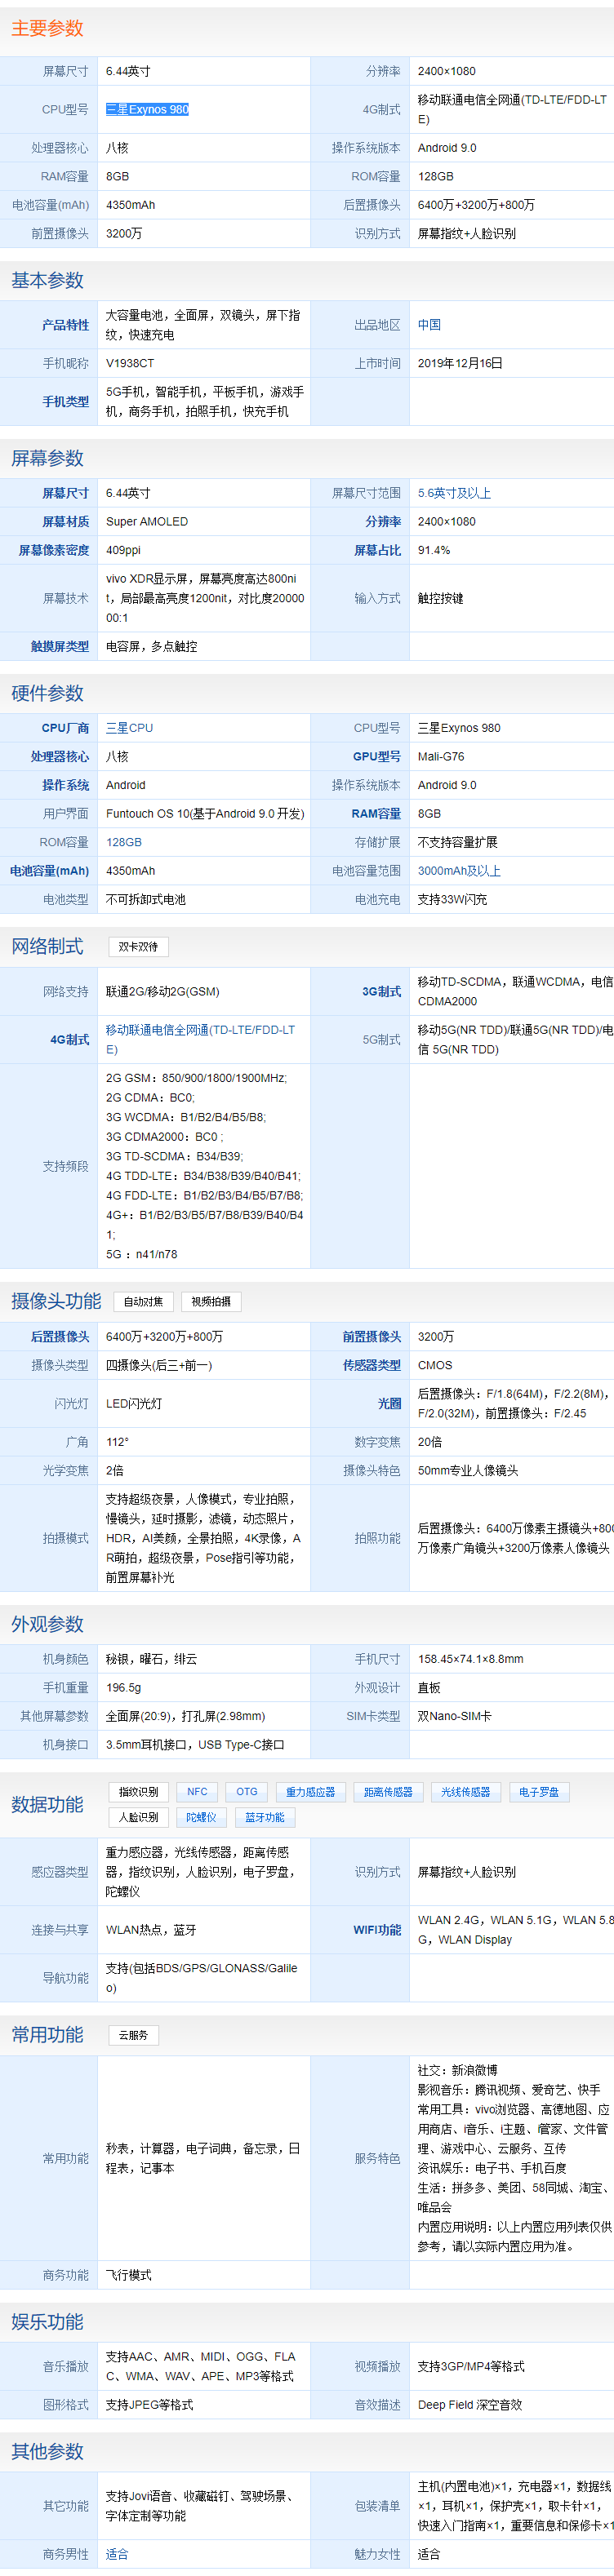Click the LED闪光灯 value
Viewport: 614px width, 2576px height.
134,1403
